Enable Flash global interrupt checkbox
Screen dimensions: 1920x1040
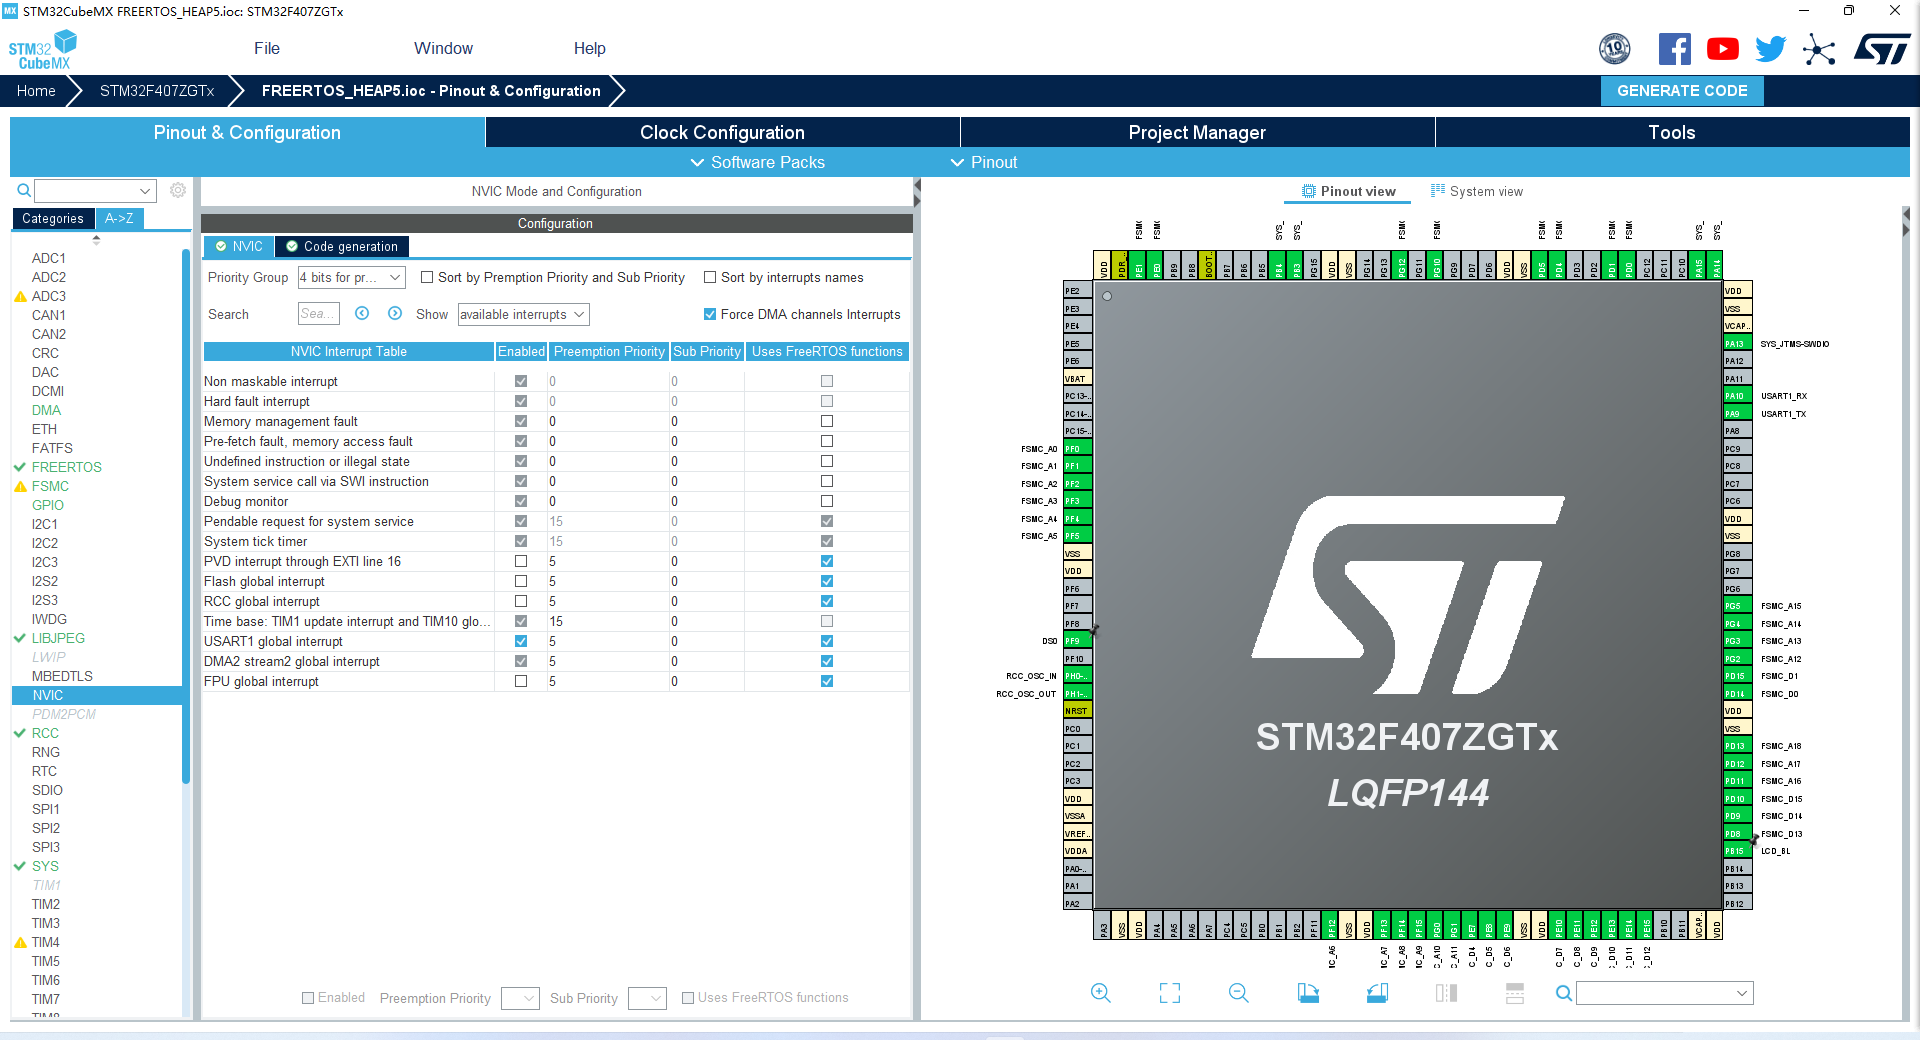tap(521, 581)
